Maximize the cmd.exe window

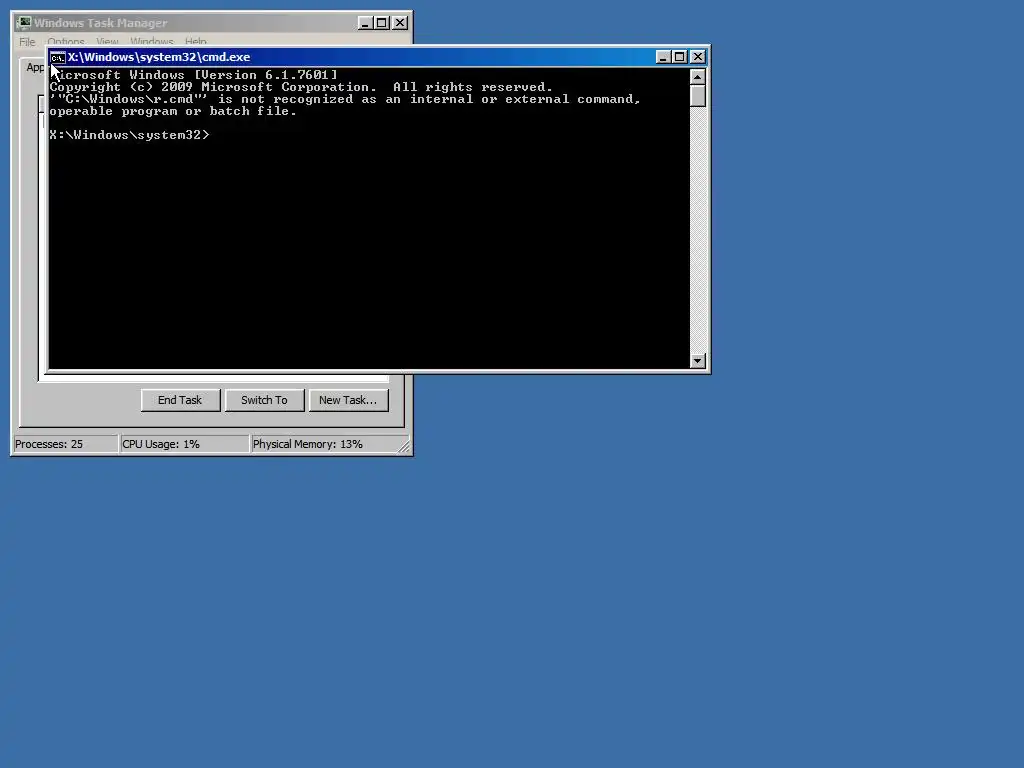pyautogui.click(x=680, y=57)
